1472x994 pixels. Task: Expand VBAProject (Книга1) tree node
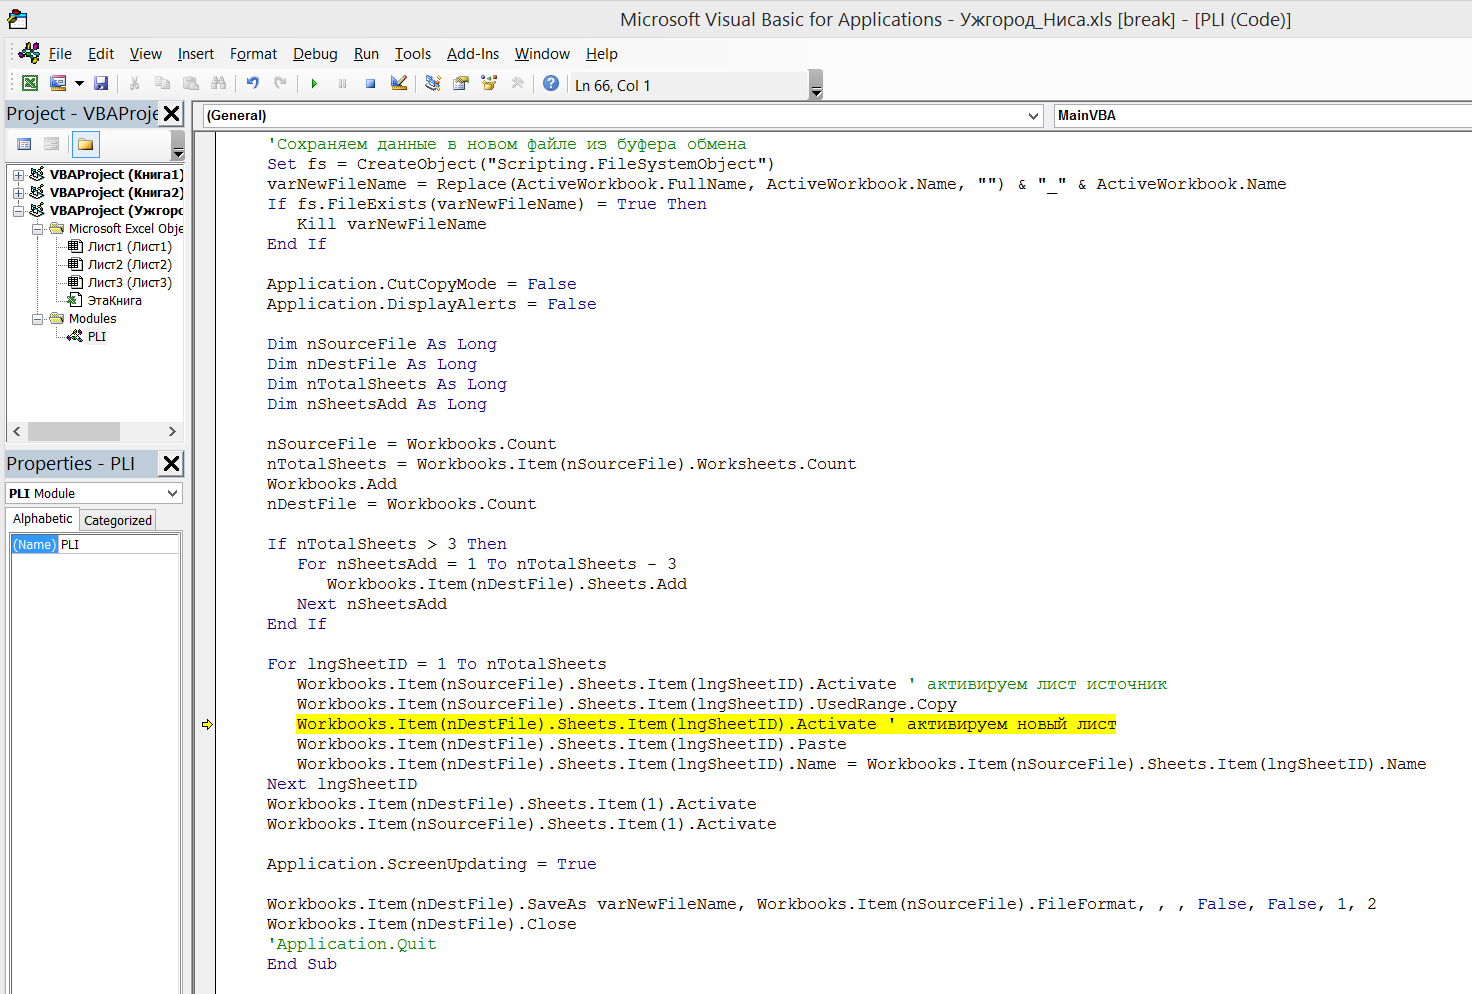tap(18, 175)
